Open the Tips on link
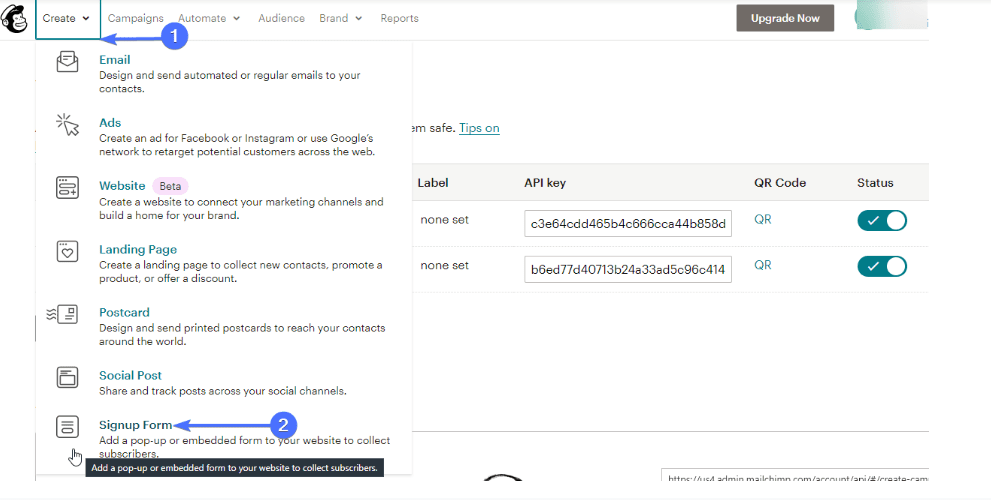This screenshot has height=500, width=991. point(479,128)
